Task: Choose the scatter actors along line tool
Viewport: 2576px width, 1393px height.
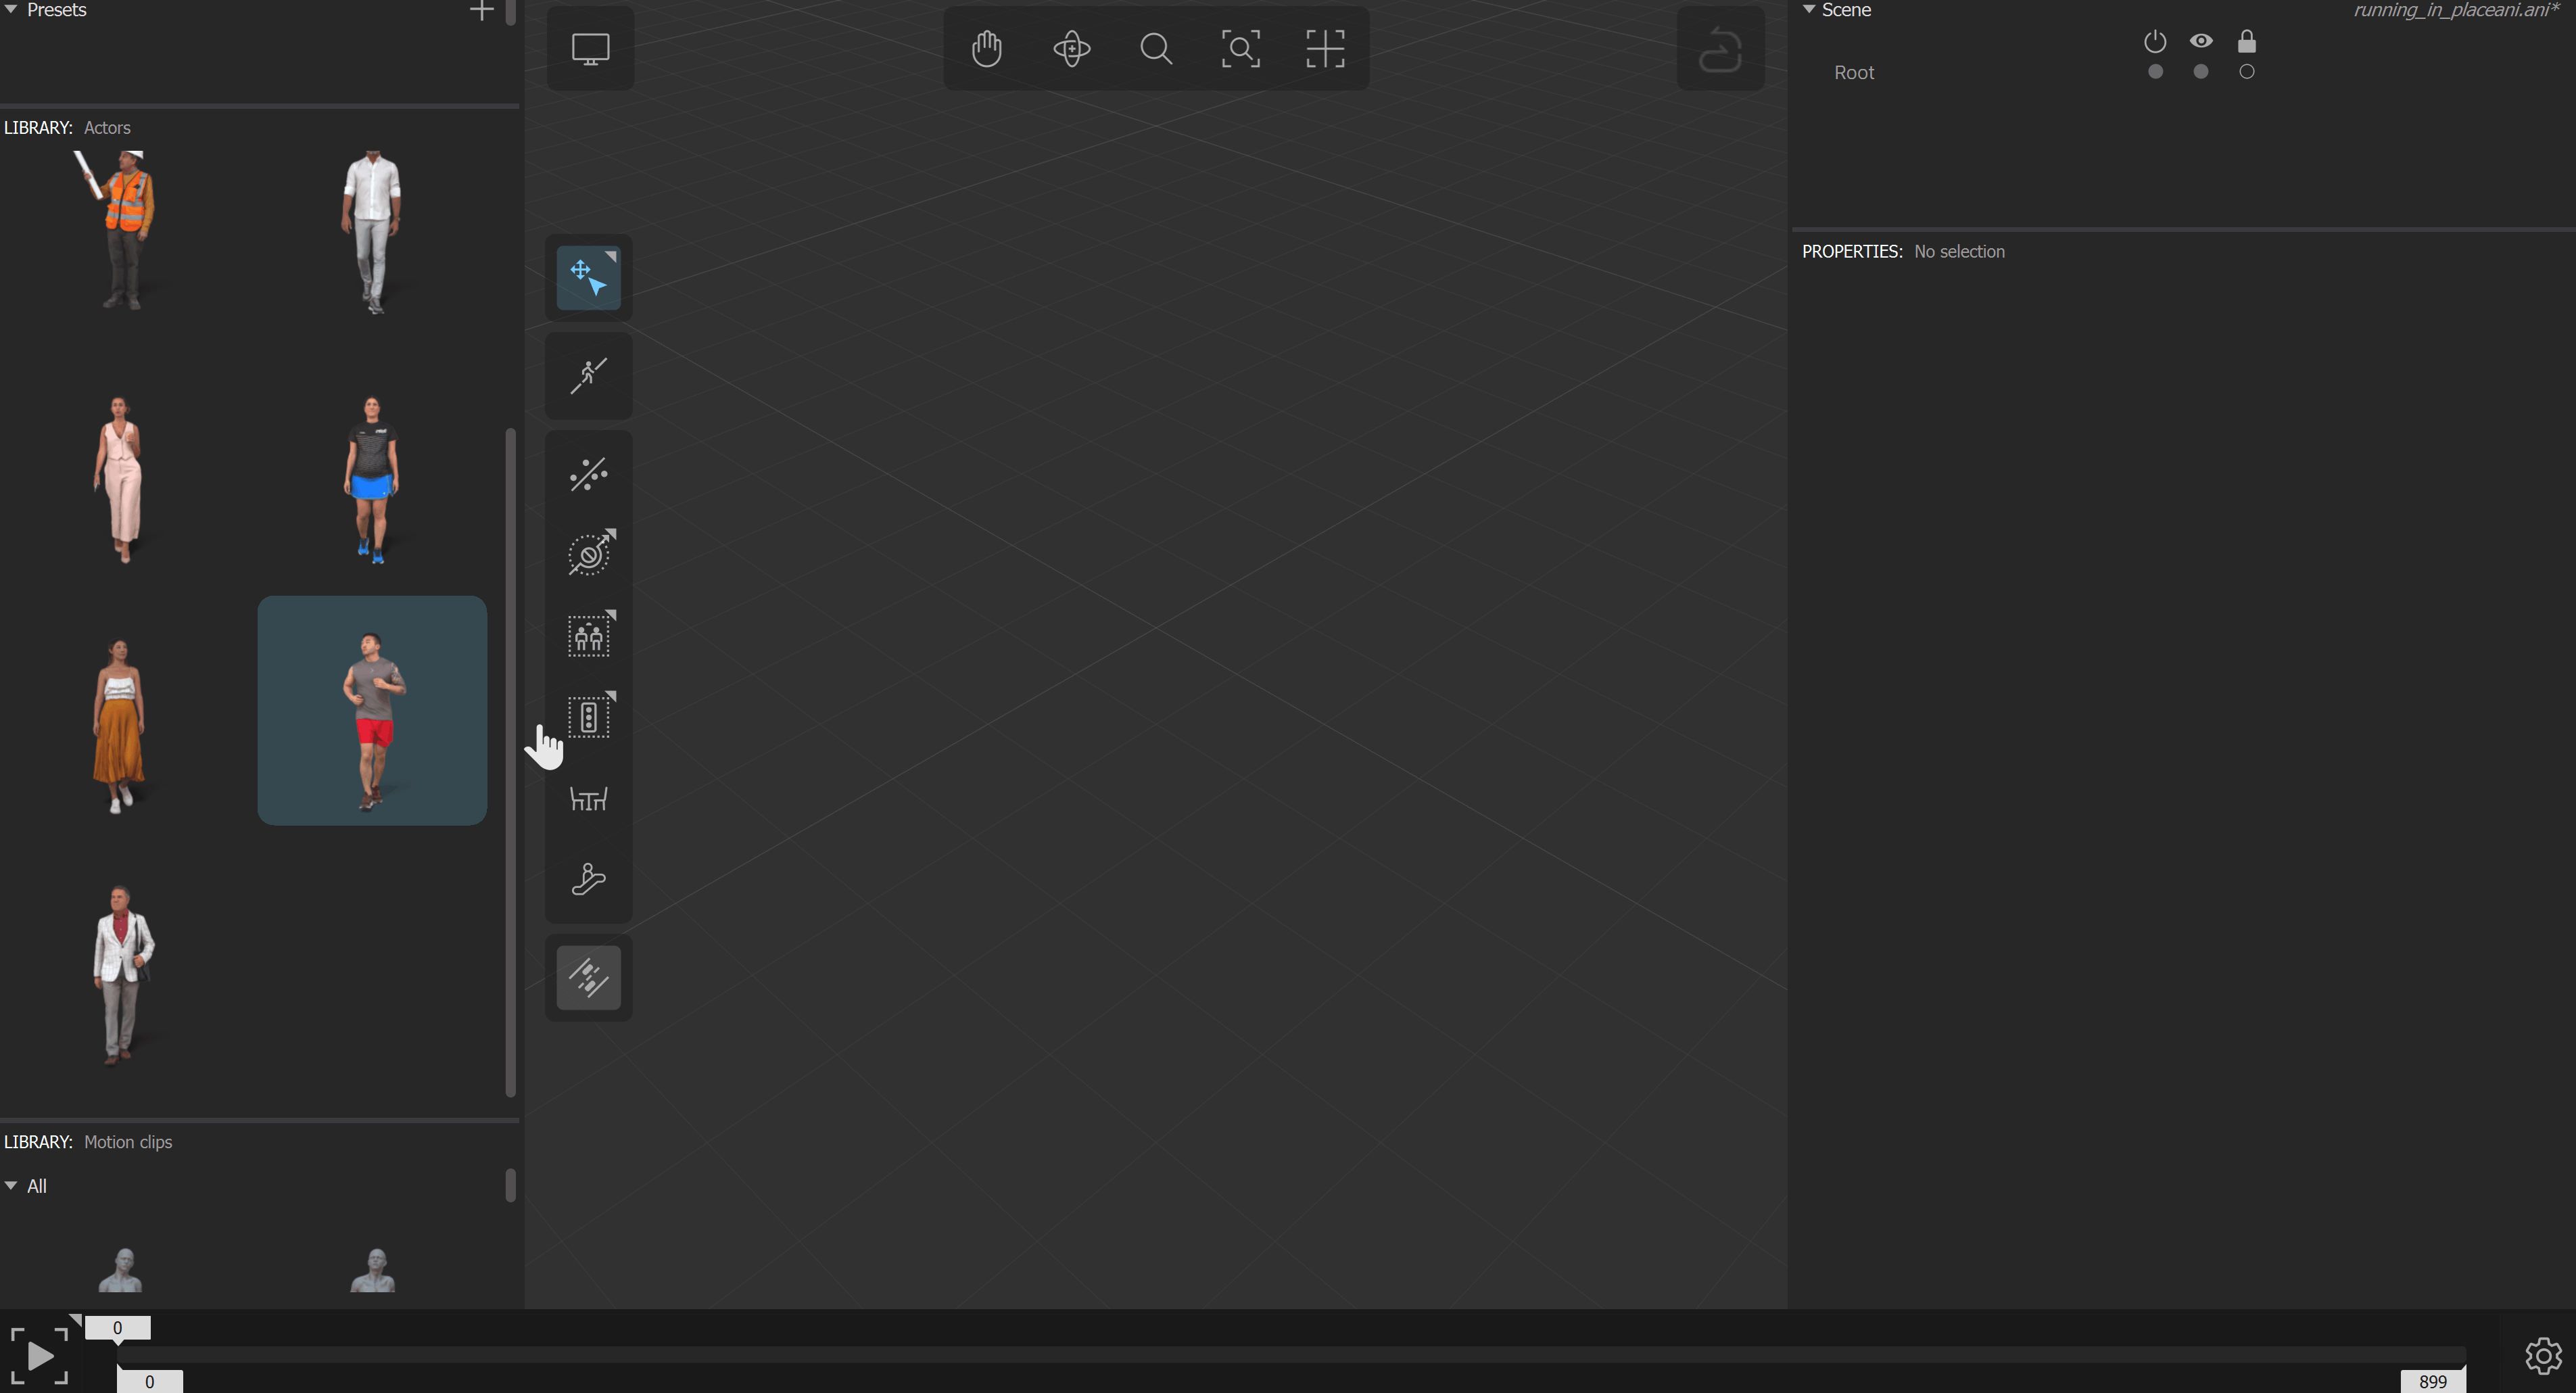Action: click(588, 474)
